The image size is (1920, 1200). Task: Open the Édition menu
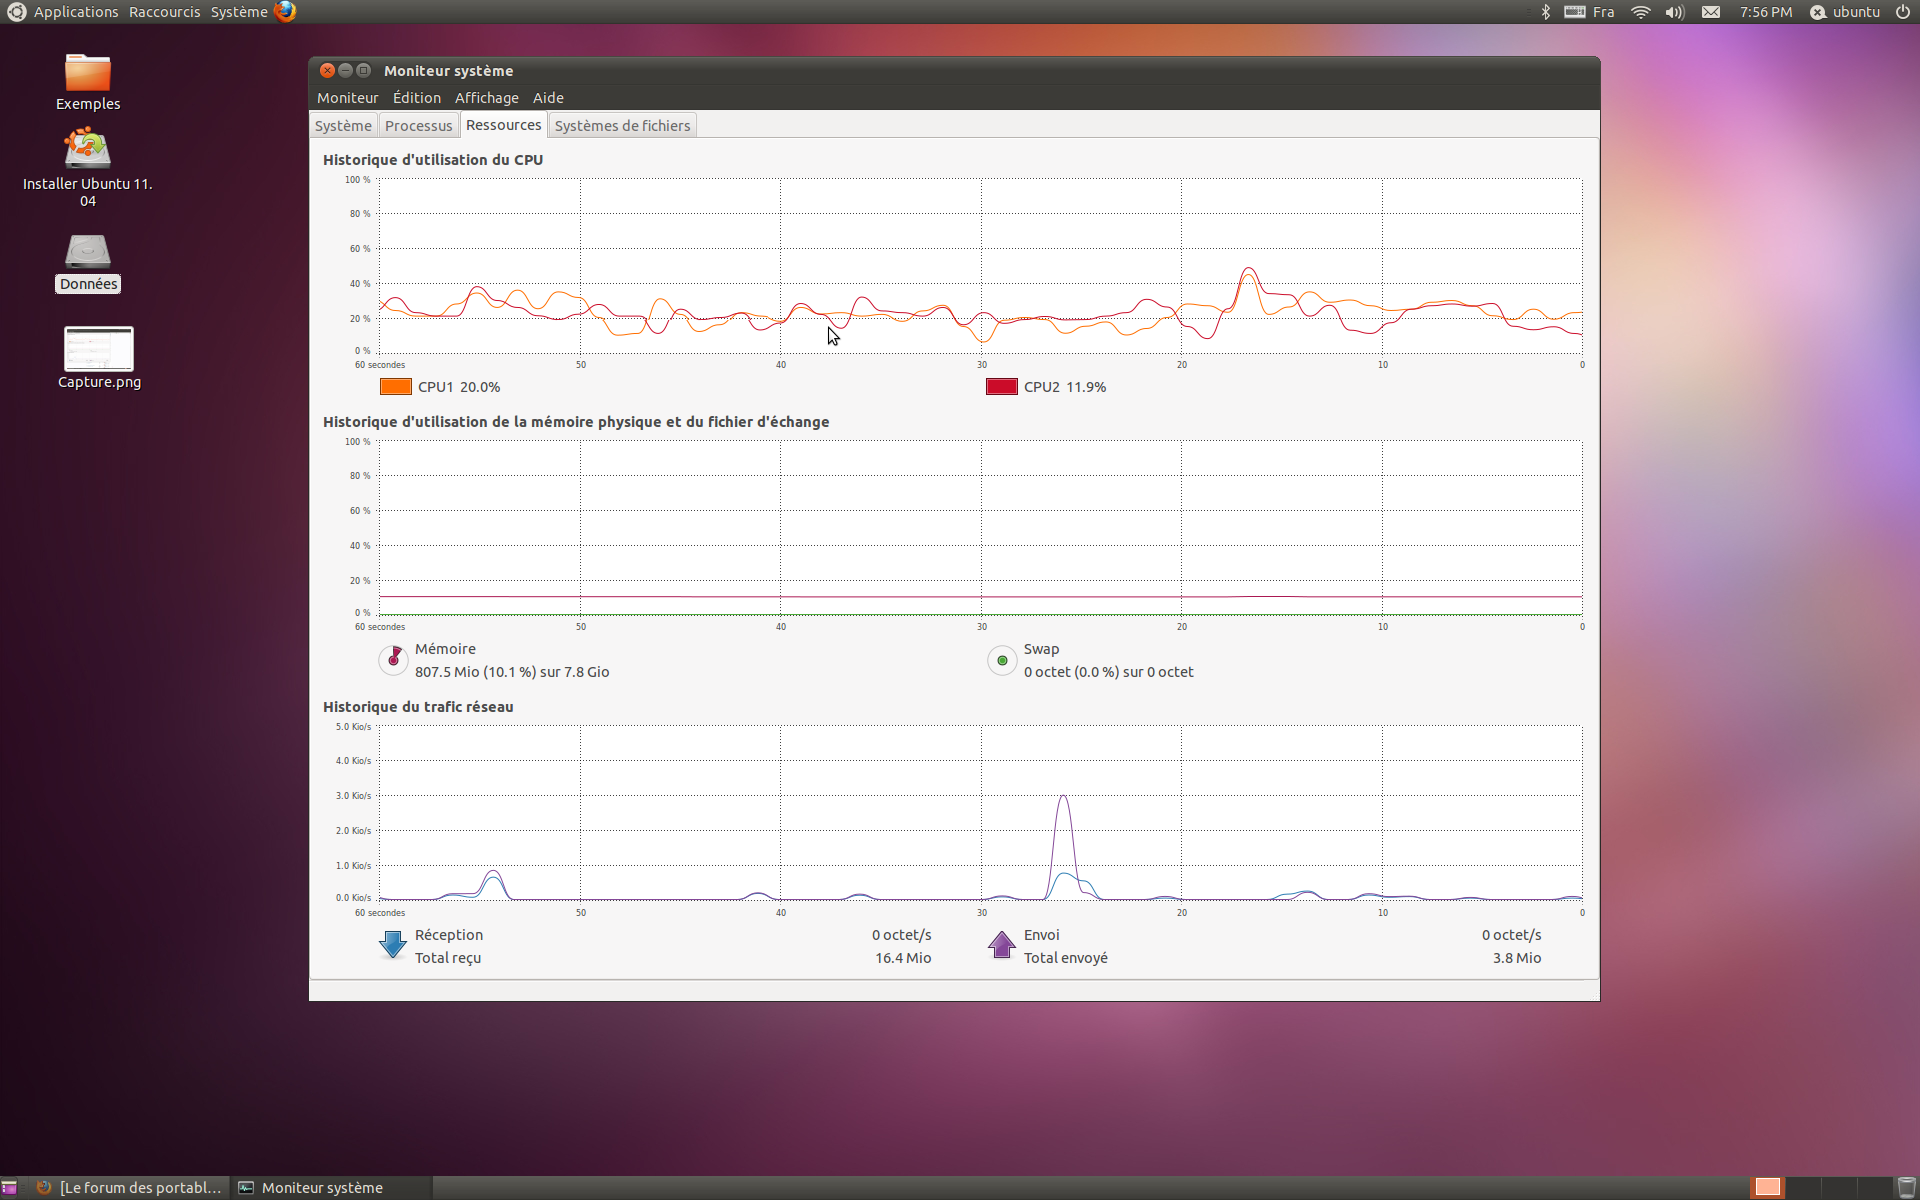[416, 98]
